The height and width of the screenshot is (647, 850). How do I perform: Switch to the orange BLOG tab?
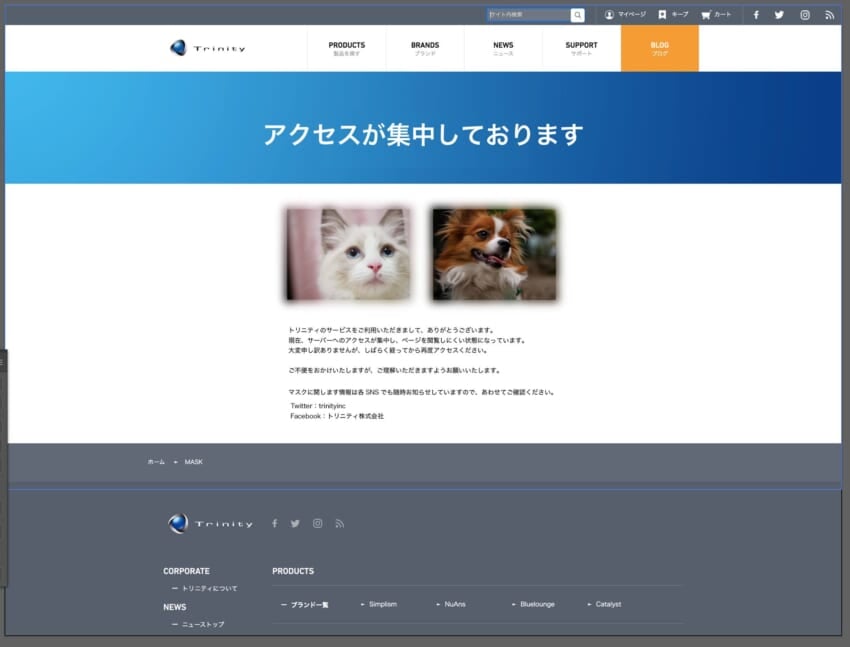point(659,48)
